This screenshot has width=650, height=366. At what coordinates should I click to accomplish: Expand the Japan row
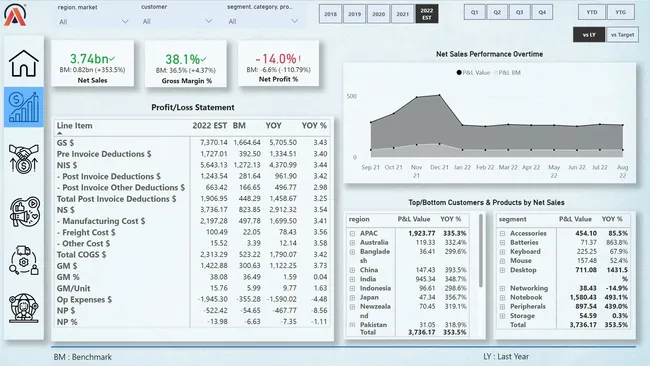(352, 297)
